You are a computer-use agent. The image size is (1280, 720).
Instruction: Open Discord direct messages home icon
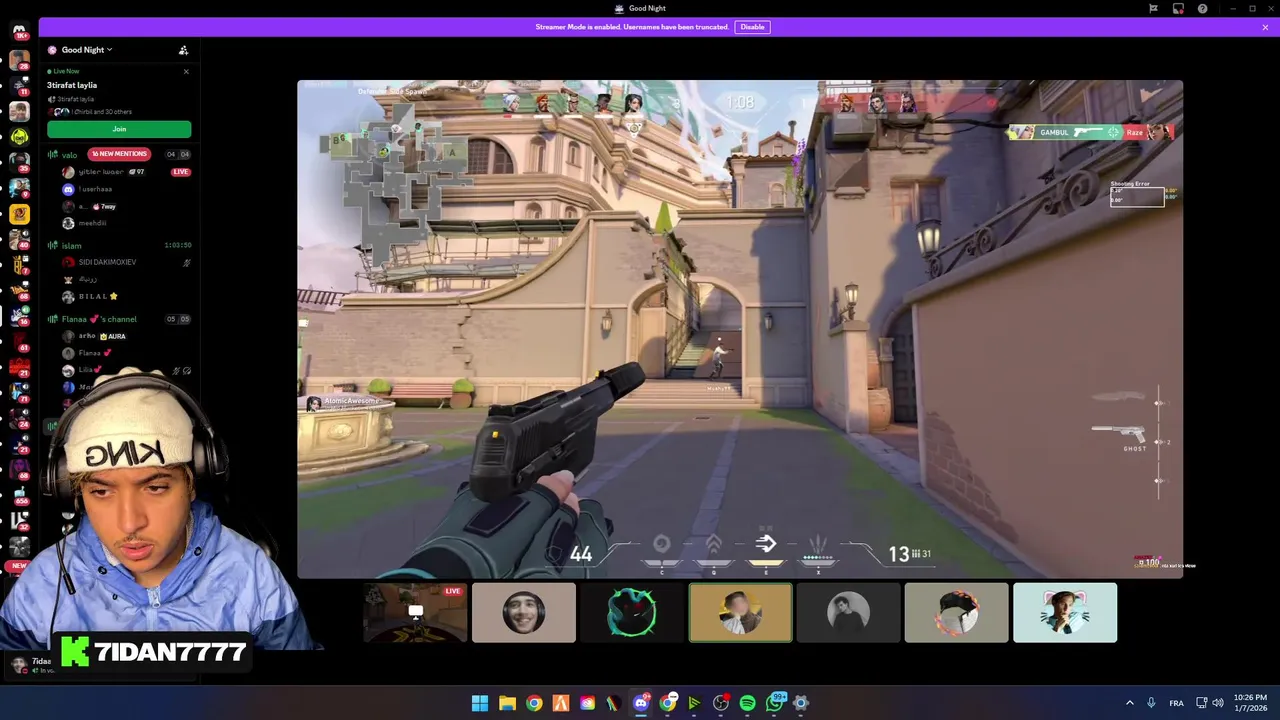tap(19, 30)
